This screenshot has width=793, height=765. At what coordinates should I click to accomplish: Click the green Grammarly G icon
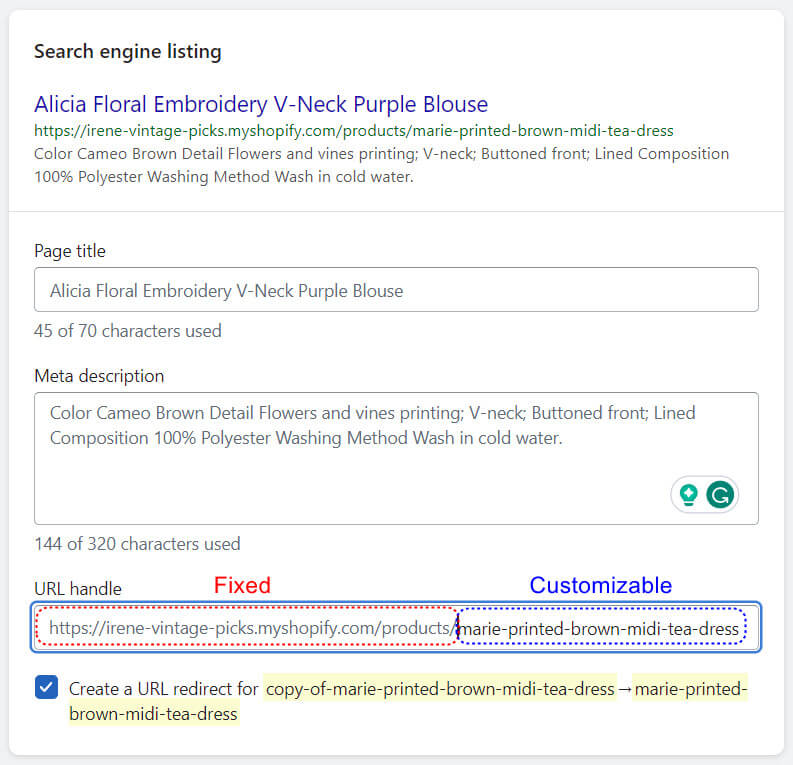720,494
